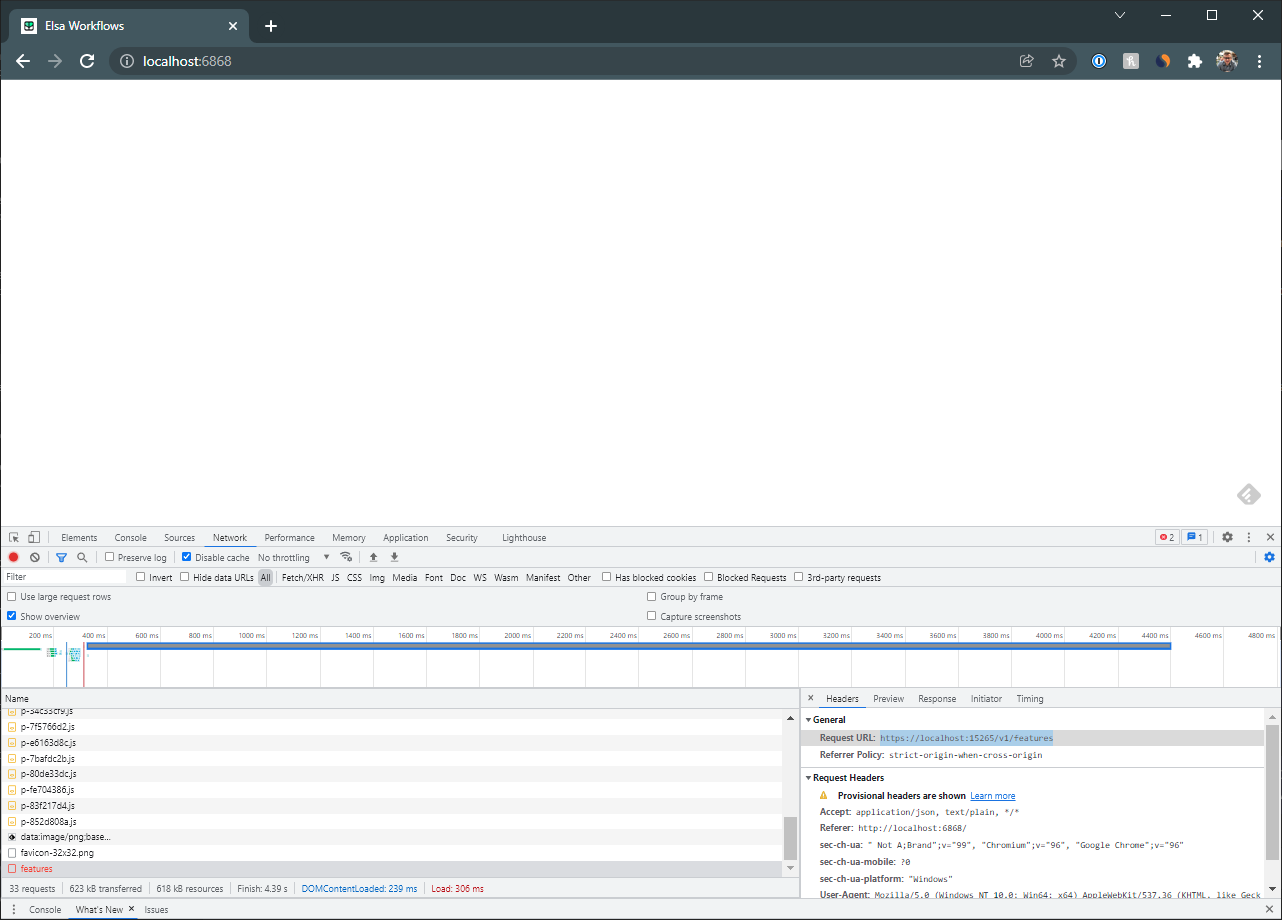Search in network requests
This screenshot has width=1282, height=920.
click(81, 557)
